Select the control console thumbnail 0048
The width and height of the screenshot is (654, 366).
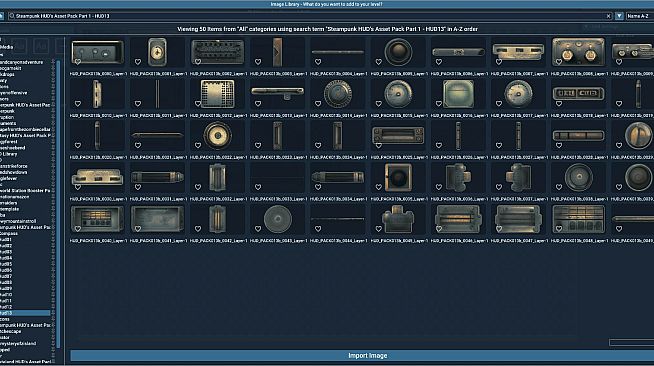tap(578, 219)
